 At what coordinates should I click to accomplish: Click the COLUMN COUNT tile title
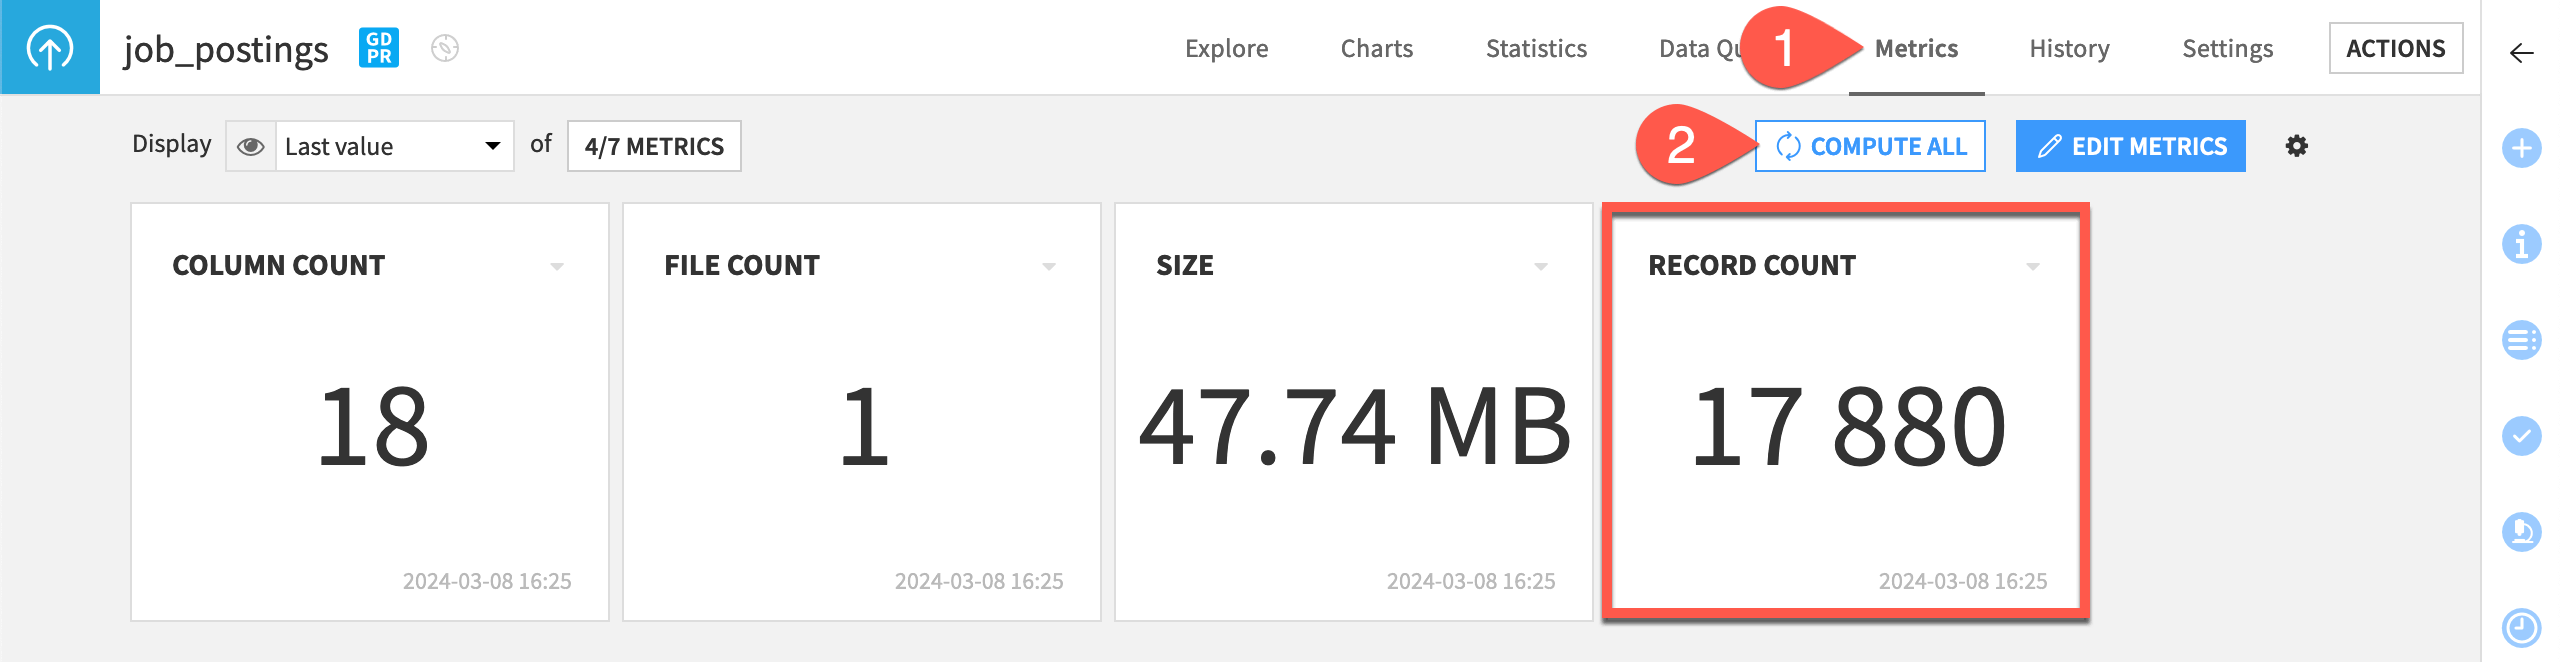click(278, 265)
